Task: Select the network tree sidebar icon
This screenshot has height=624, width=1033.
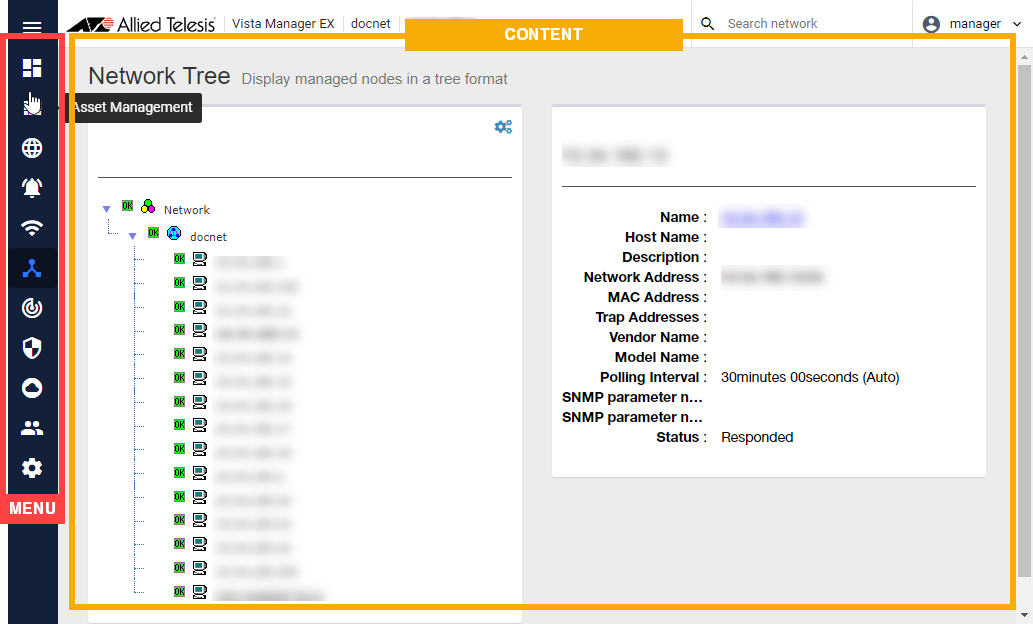Action: 32,268
